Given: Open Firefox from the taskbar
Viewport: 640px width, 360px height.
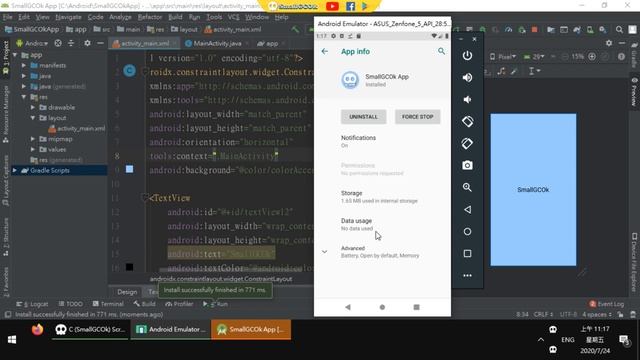Looking at the screenshot, I should (37, 329).
